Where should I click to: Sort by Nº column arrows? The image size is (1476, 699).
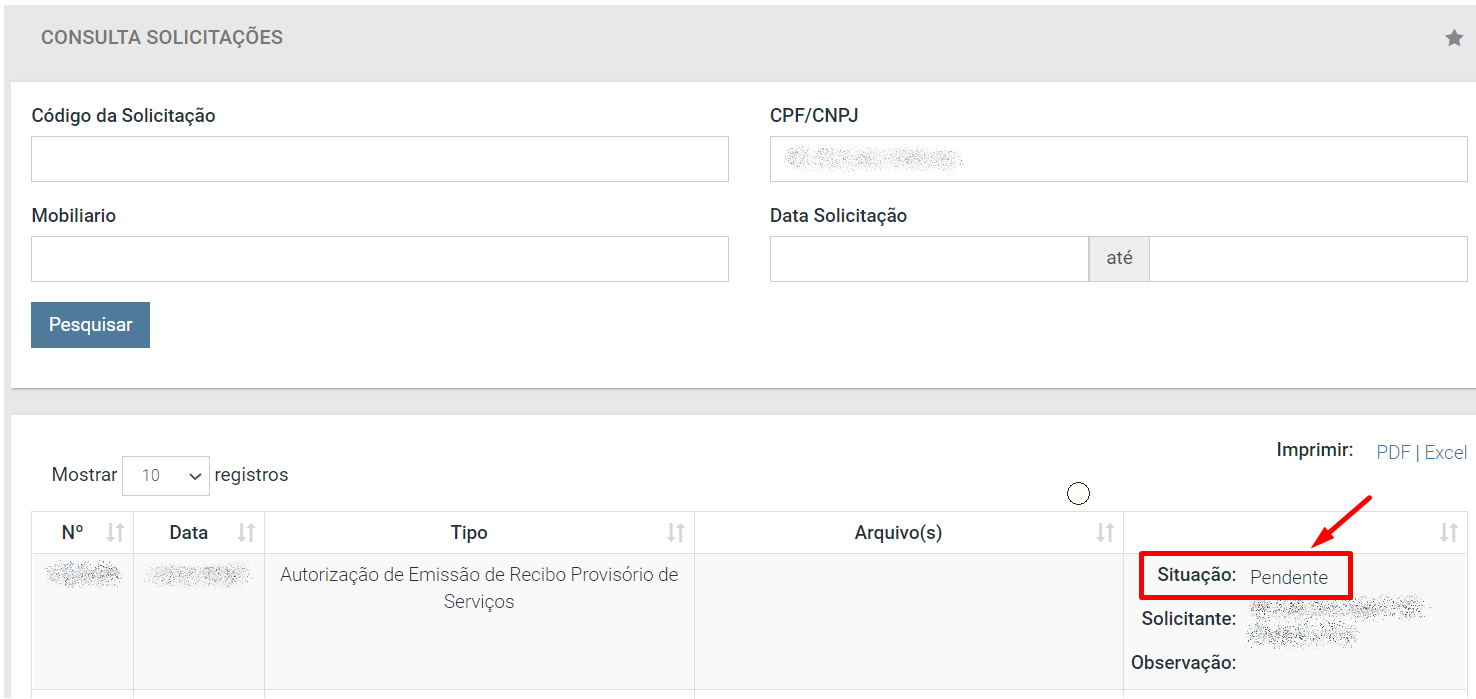116,533
